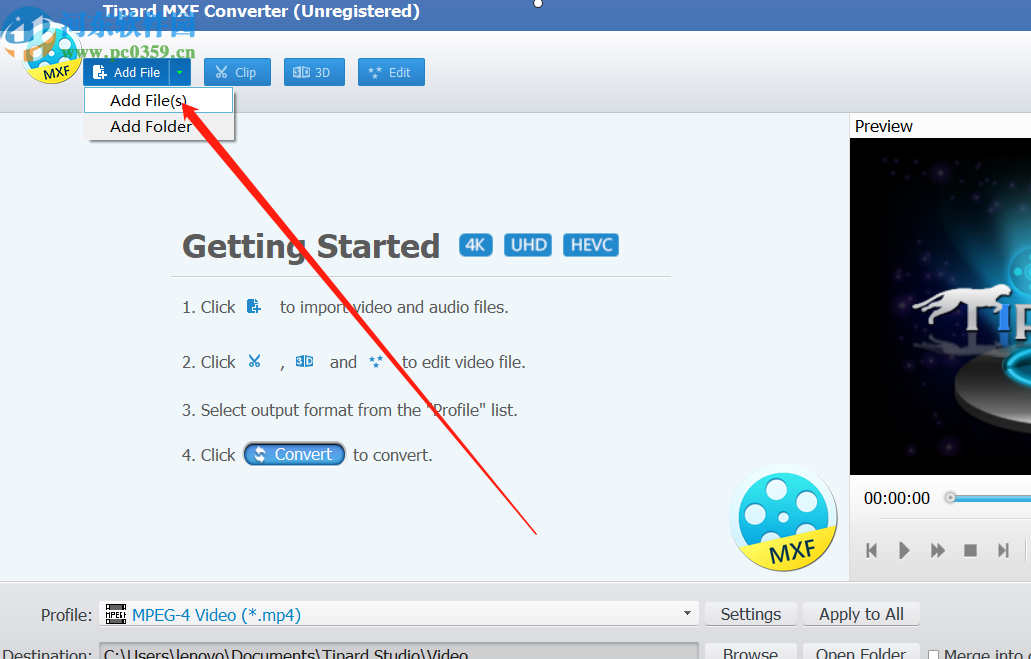Click the Preview panel label

click(x=883, y=126)
